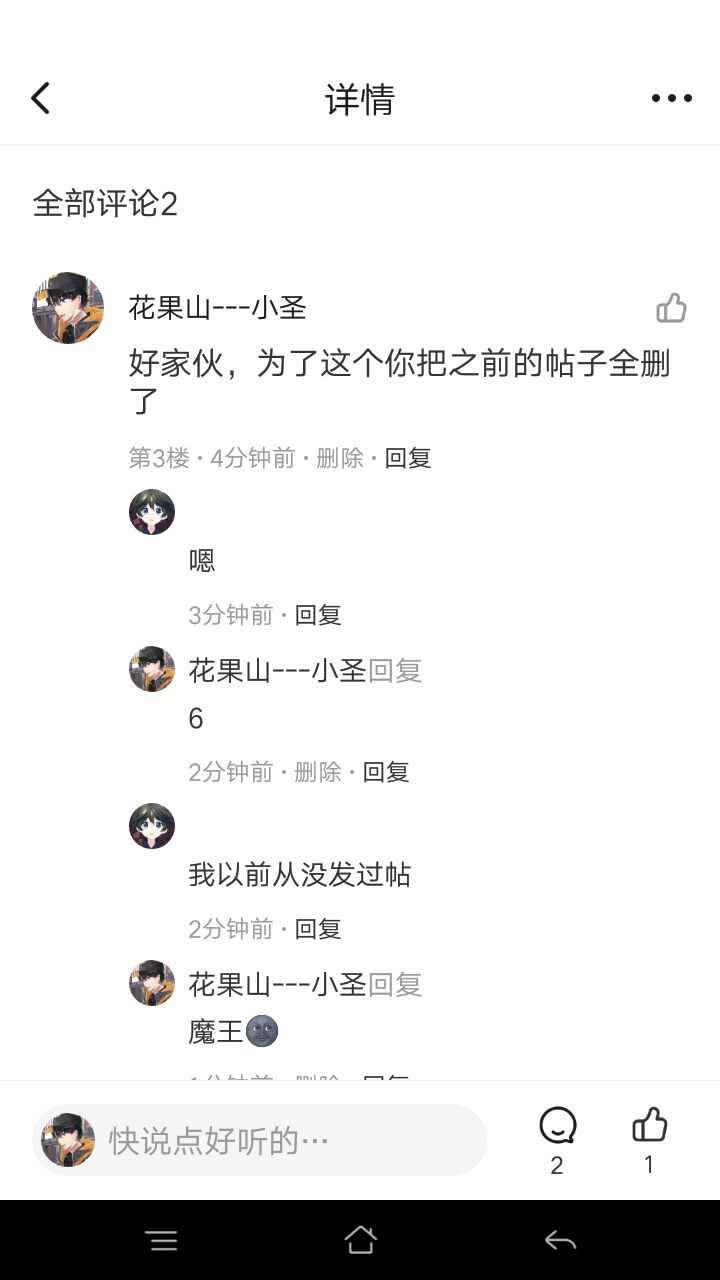
Task: Tap the avatar beside 我以前从没发过帖
Action: (152, 826)
